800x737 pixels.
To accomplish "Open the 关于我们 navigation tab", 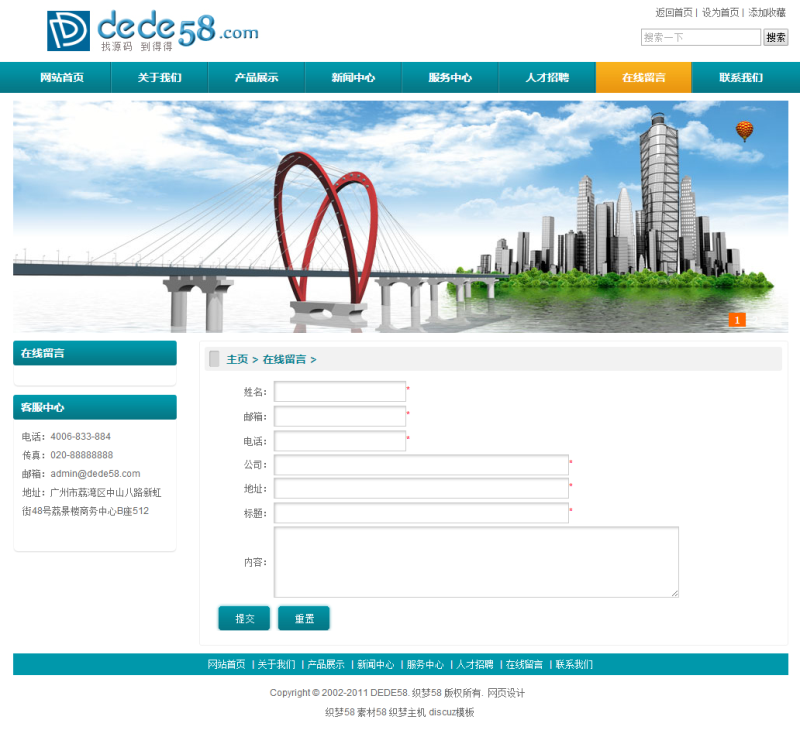I will (159, 78).
